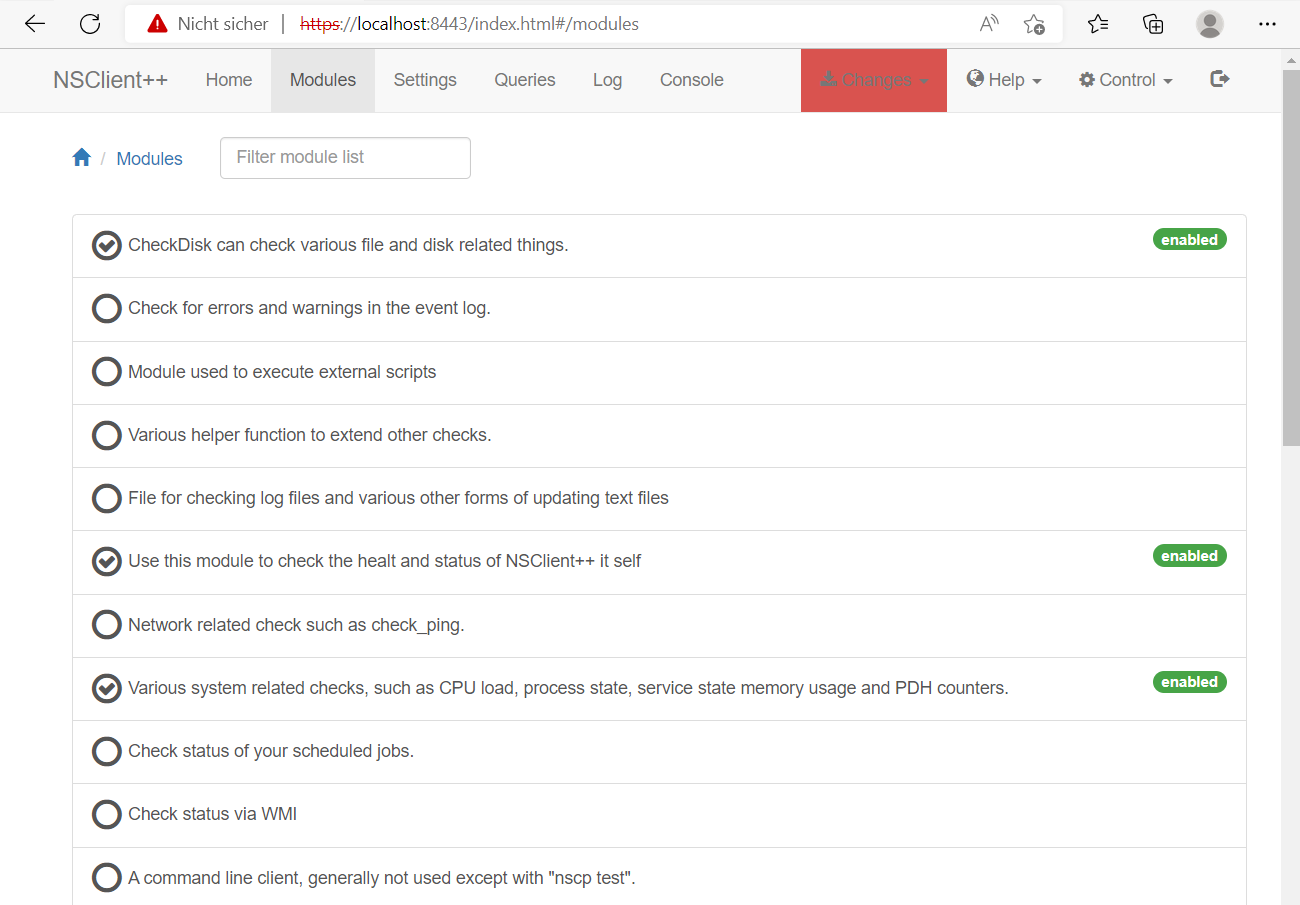Toggle the CPU load system checks module
The width and height of the screenshot is (1300, 905).
point(107,688)
